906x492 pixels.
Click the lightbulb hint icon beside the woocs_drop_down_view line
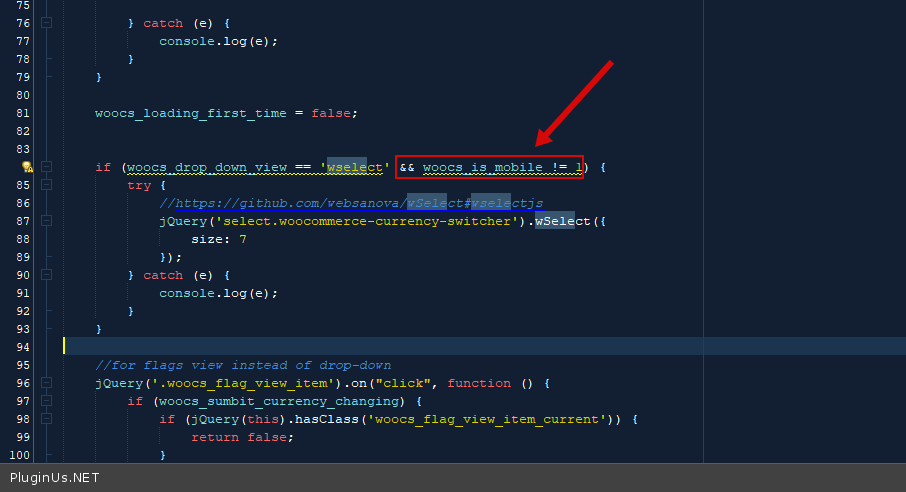point(27,167)
